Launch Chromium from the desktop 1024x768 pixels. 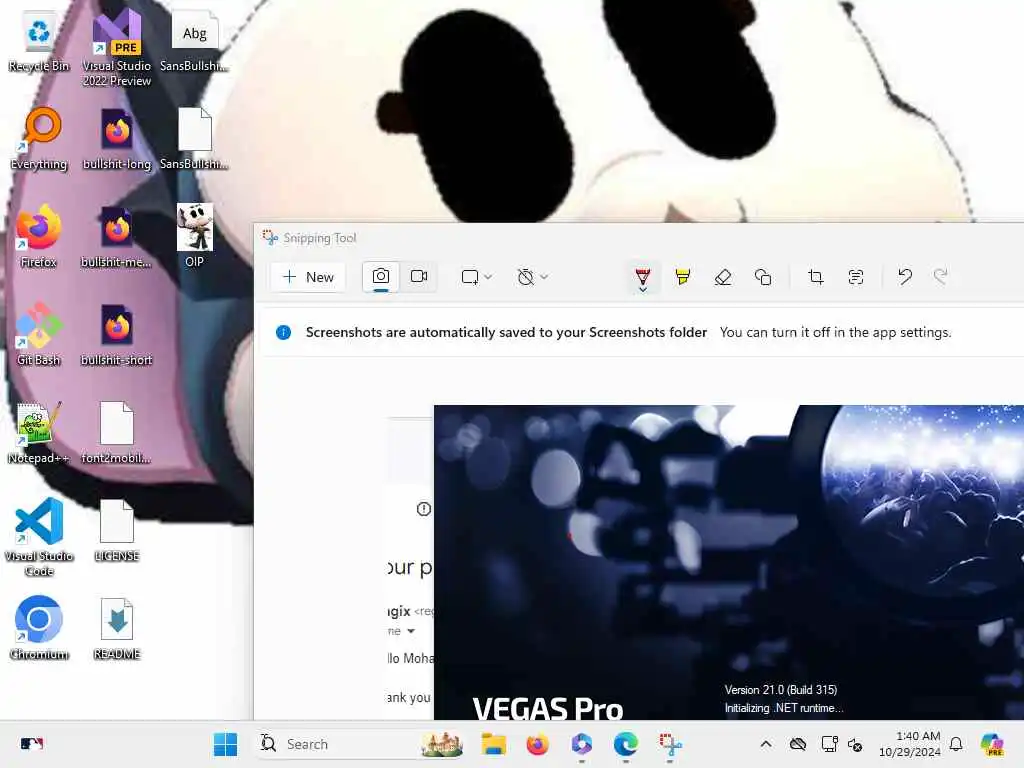[39, 628]
